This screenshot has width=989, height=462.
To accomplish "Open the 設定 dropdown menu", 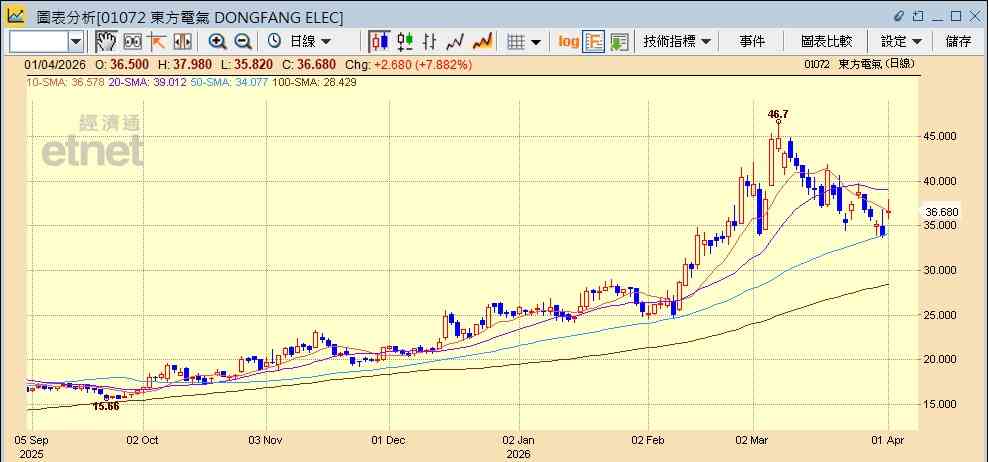I will 901,42.
